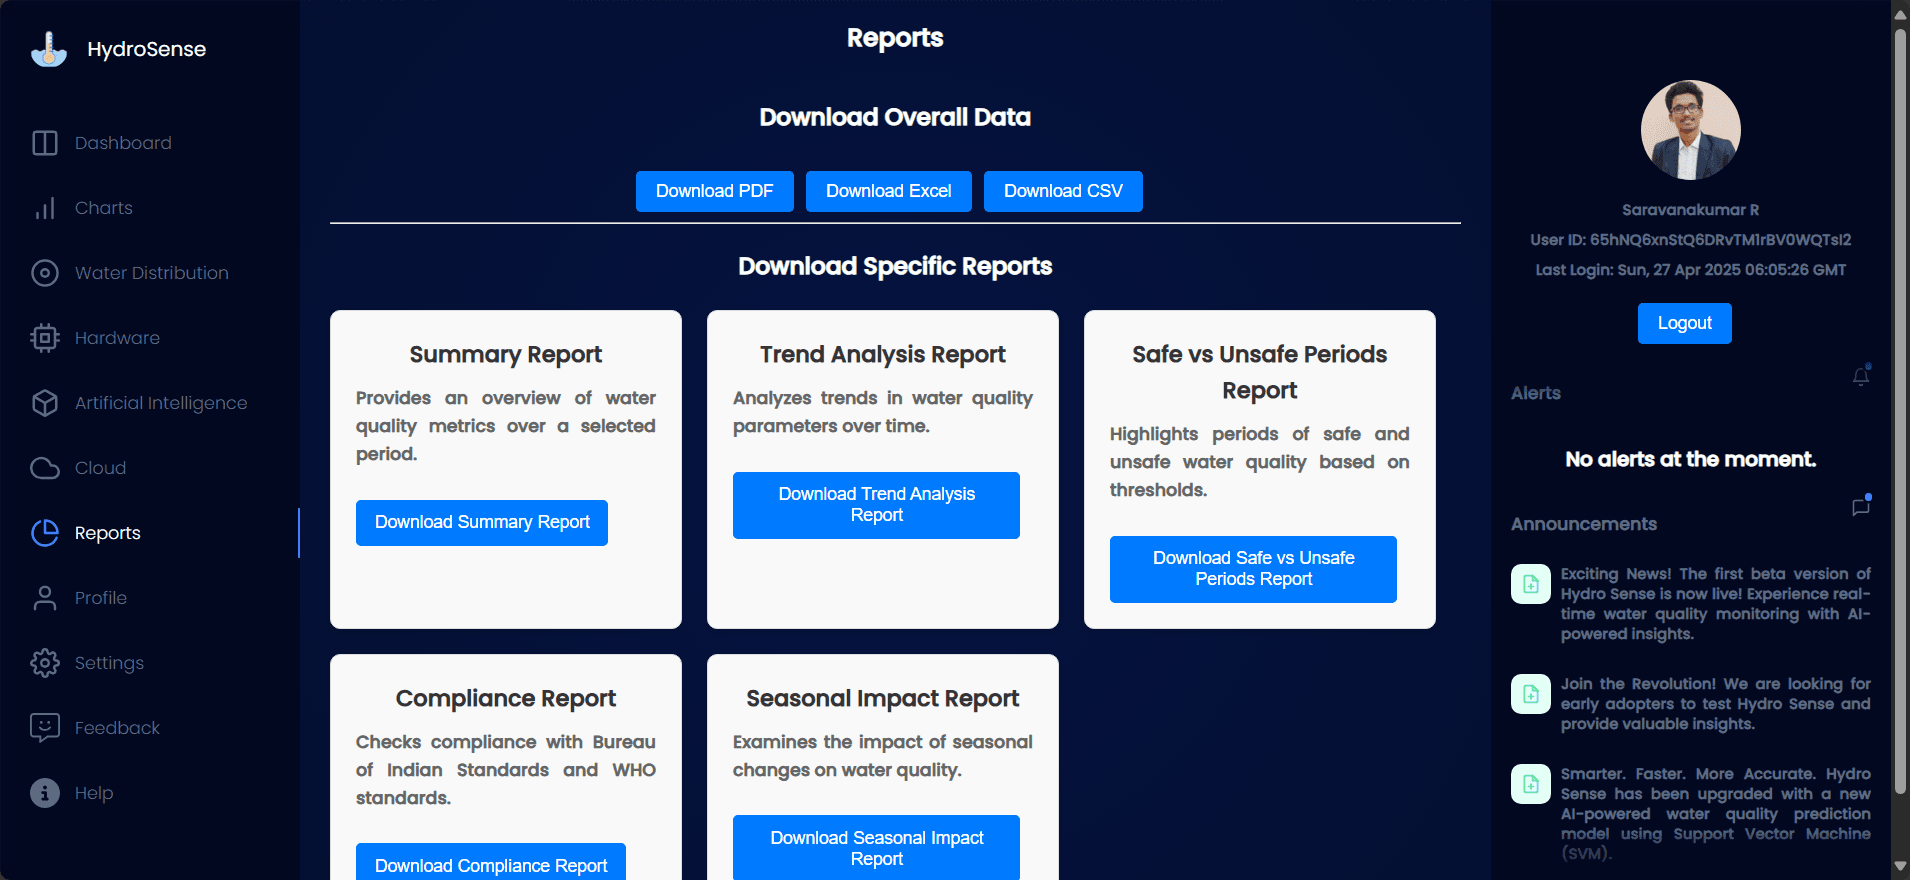Click the 'Seasonal Impact Report' card title
This screenshot has width=1910, height=880.
click(883, 699)
